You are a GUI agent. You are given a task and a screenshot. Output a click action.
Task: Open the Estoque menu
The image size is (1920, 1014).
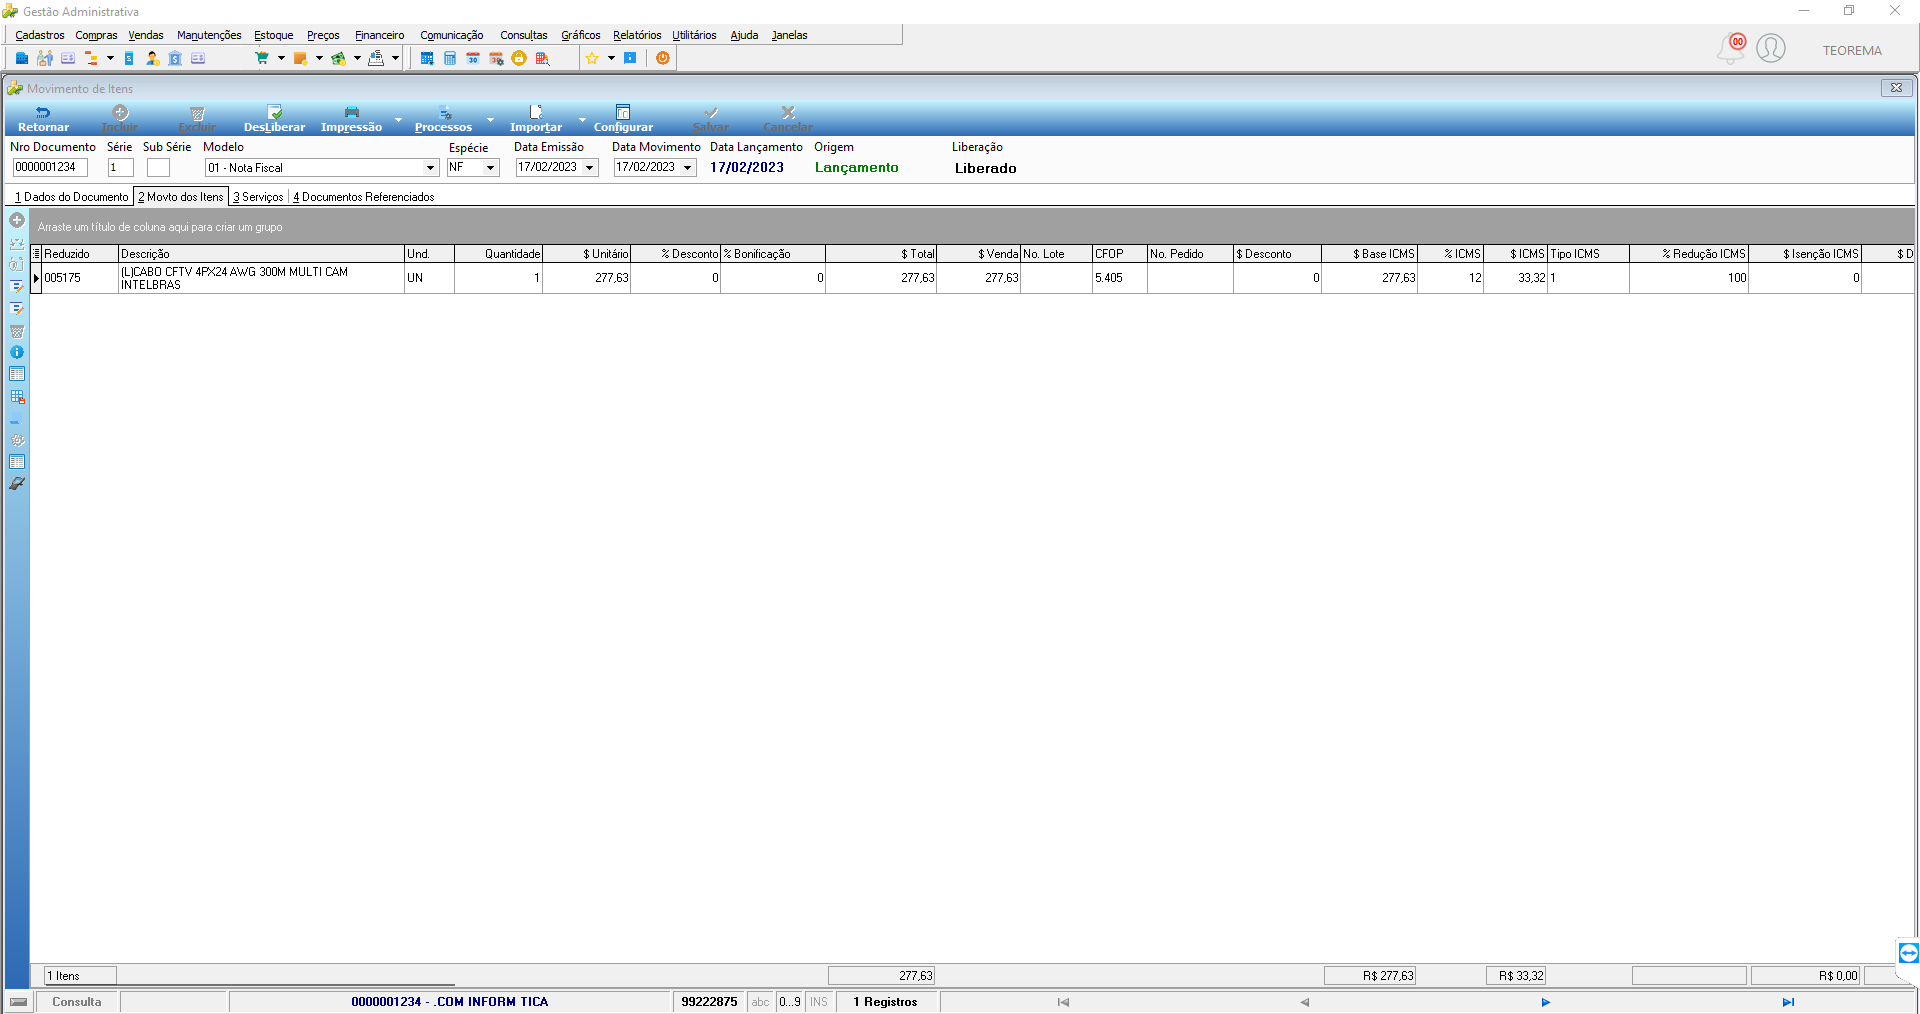(x=273, y=35)
